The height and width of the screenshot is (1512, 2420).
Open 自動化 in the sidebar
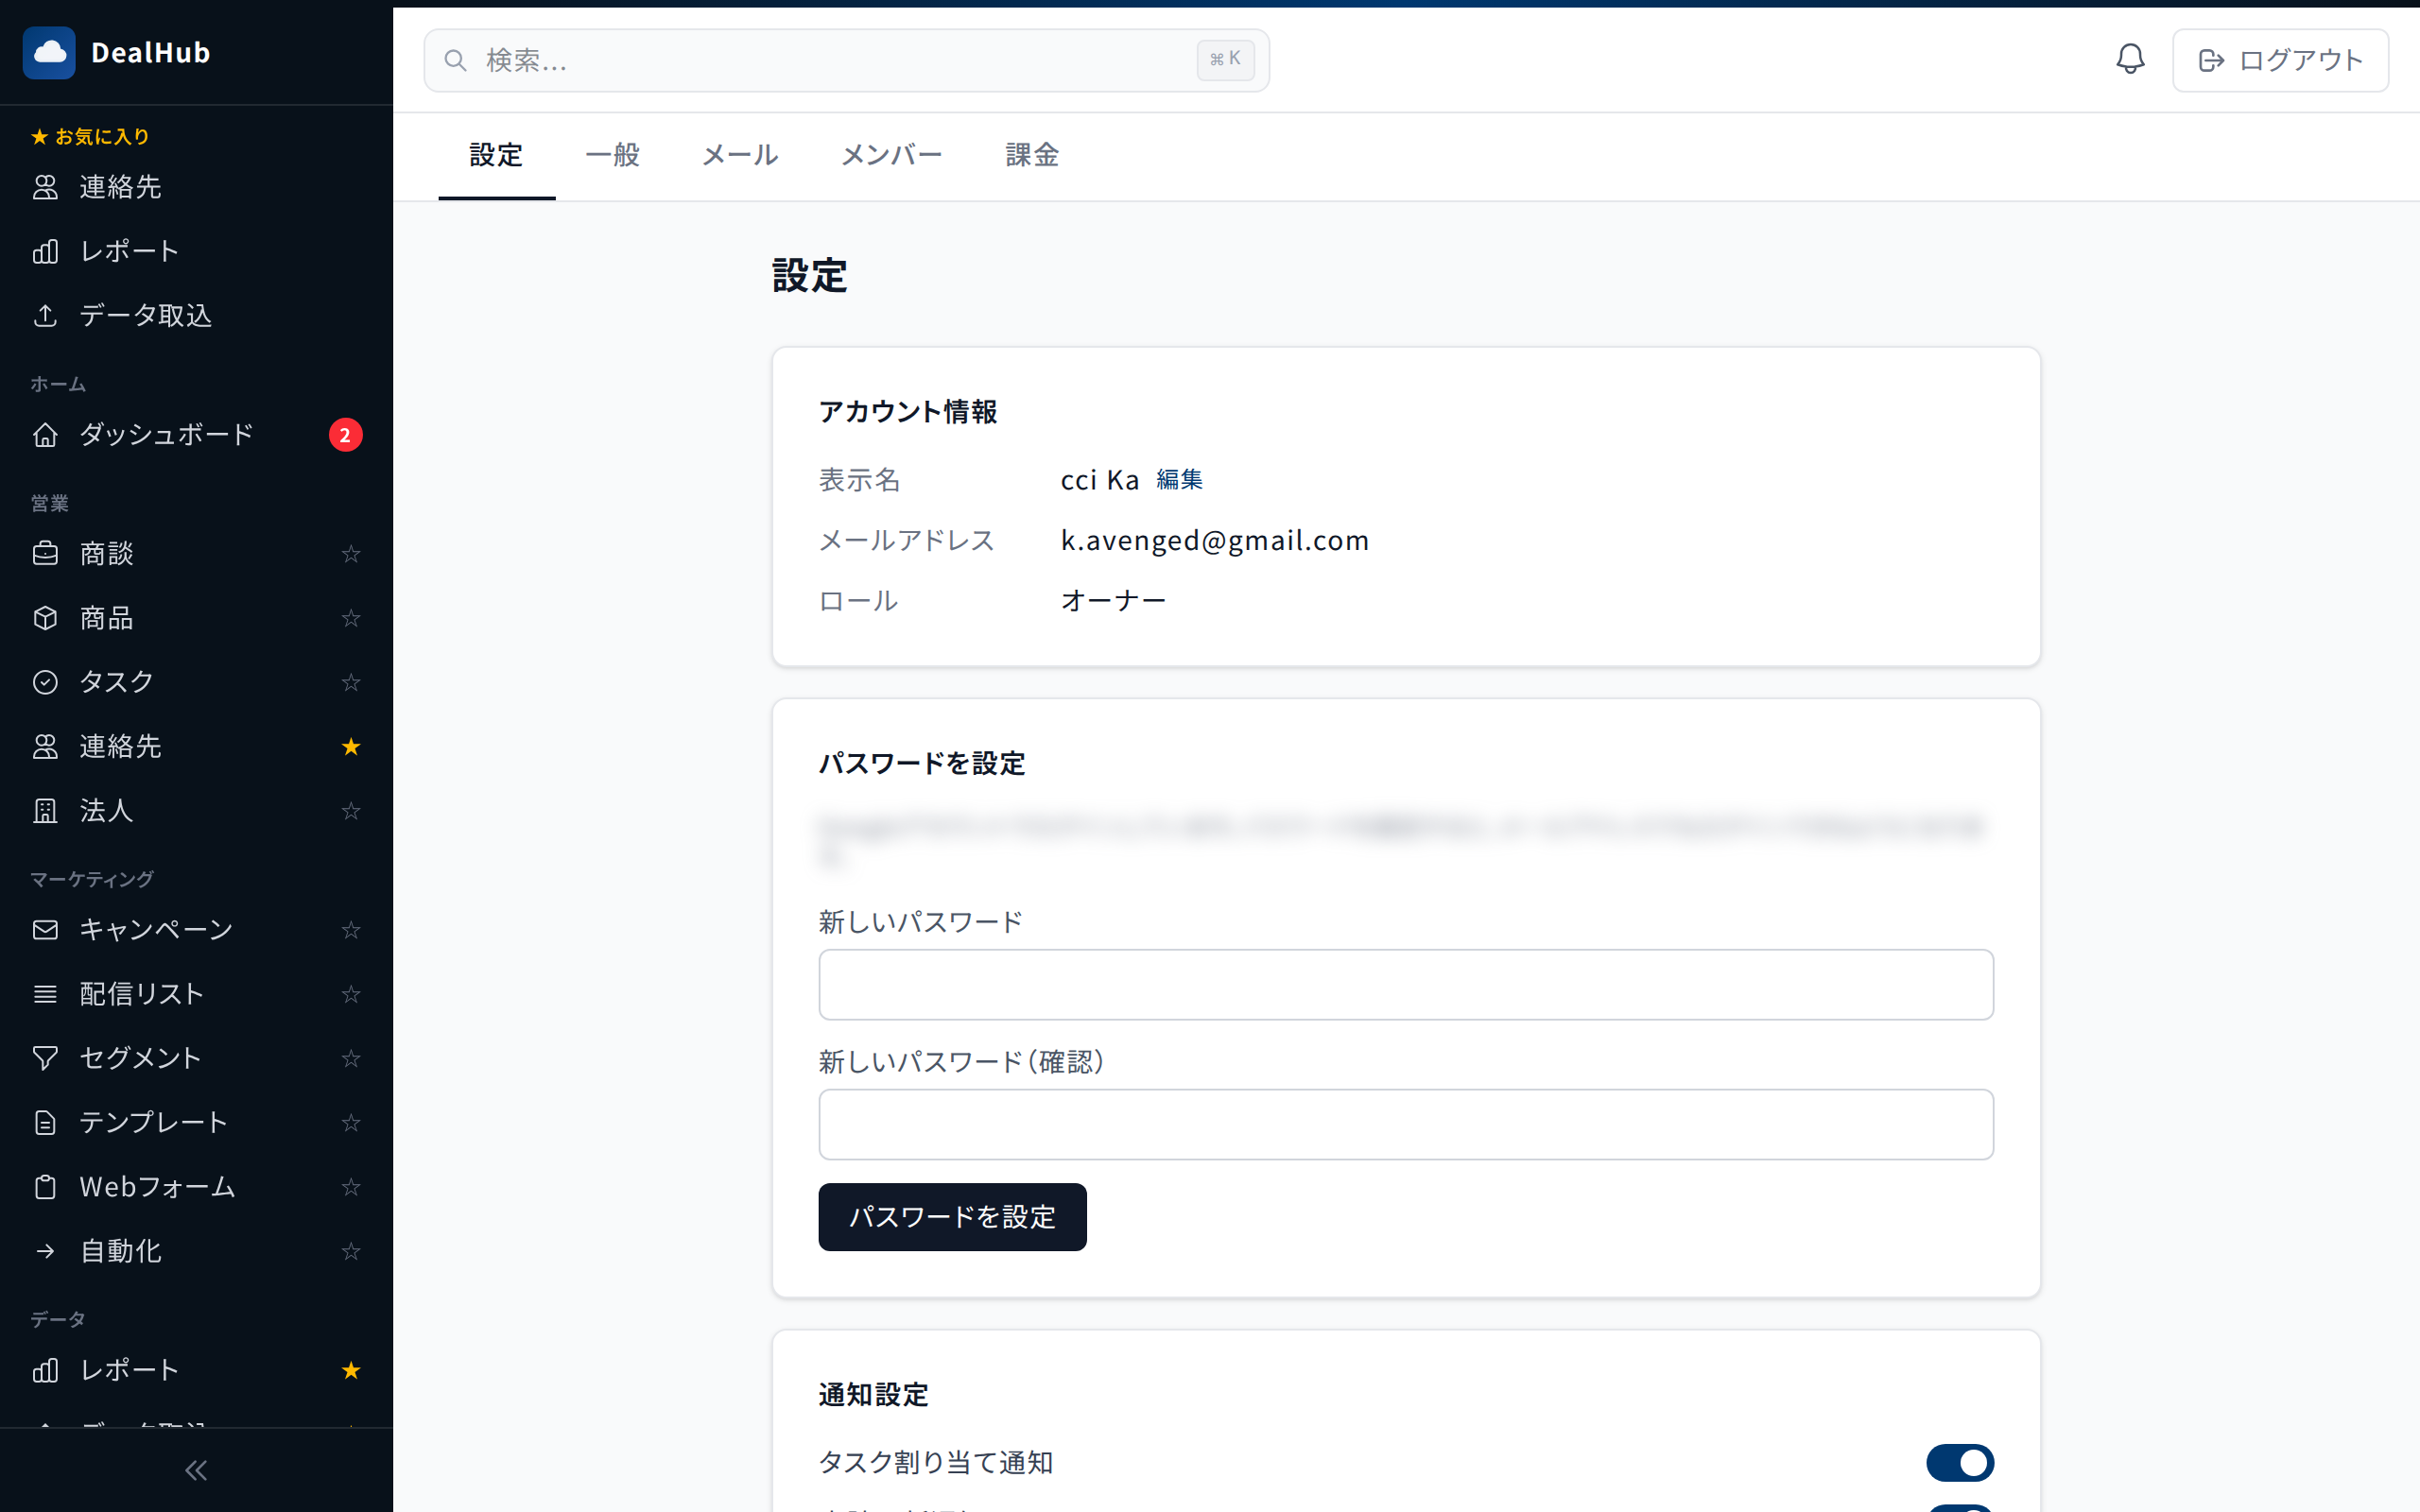[x=120, y=1251]
